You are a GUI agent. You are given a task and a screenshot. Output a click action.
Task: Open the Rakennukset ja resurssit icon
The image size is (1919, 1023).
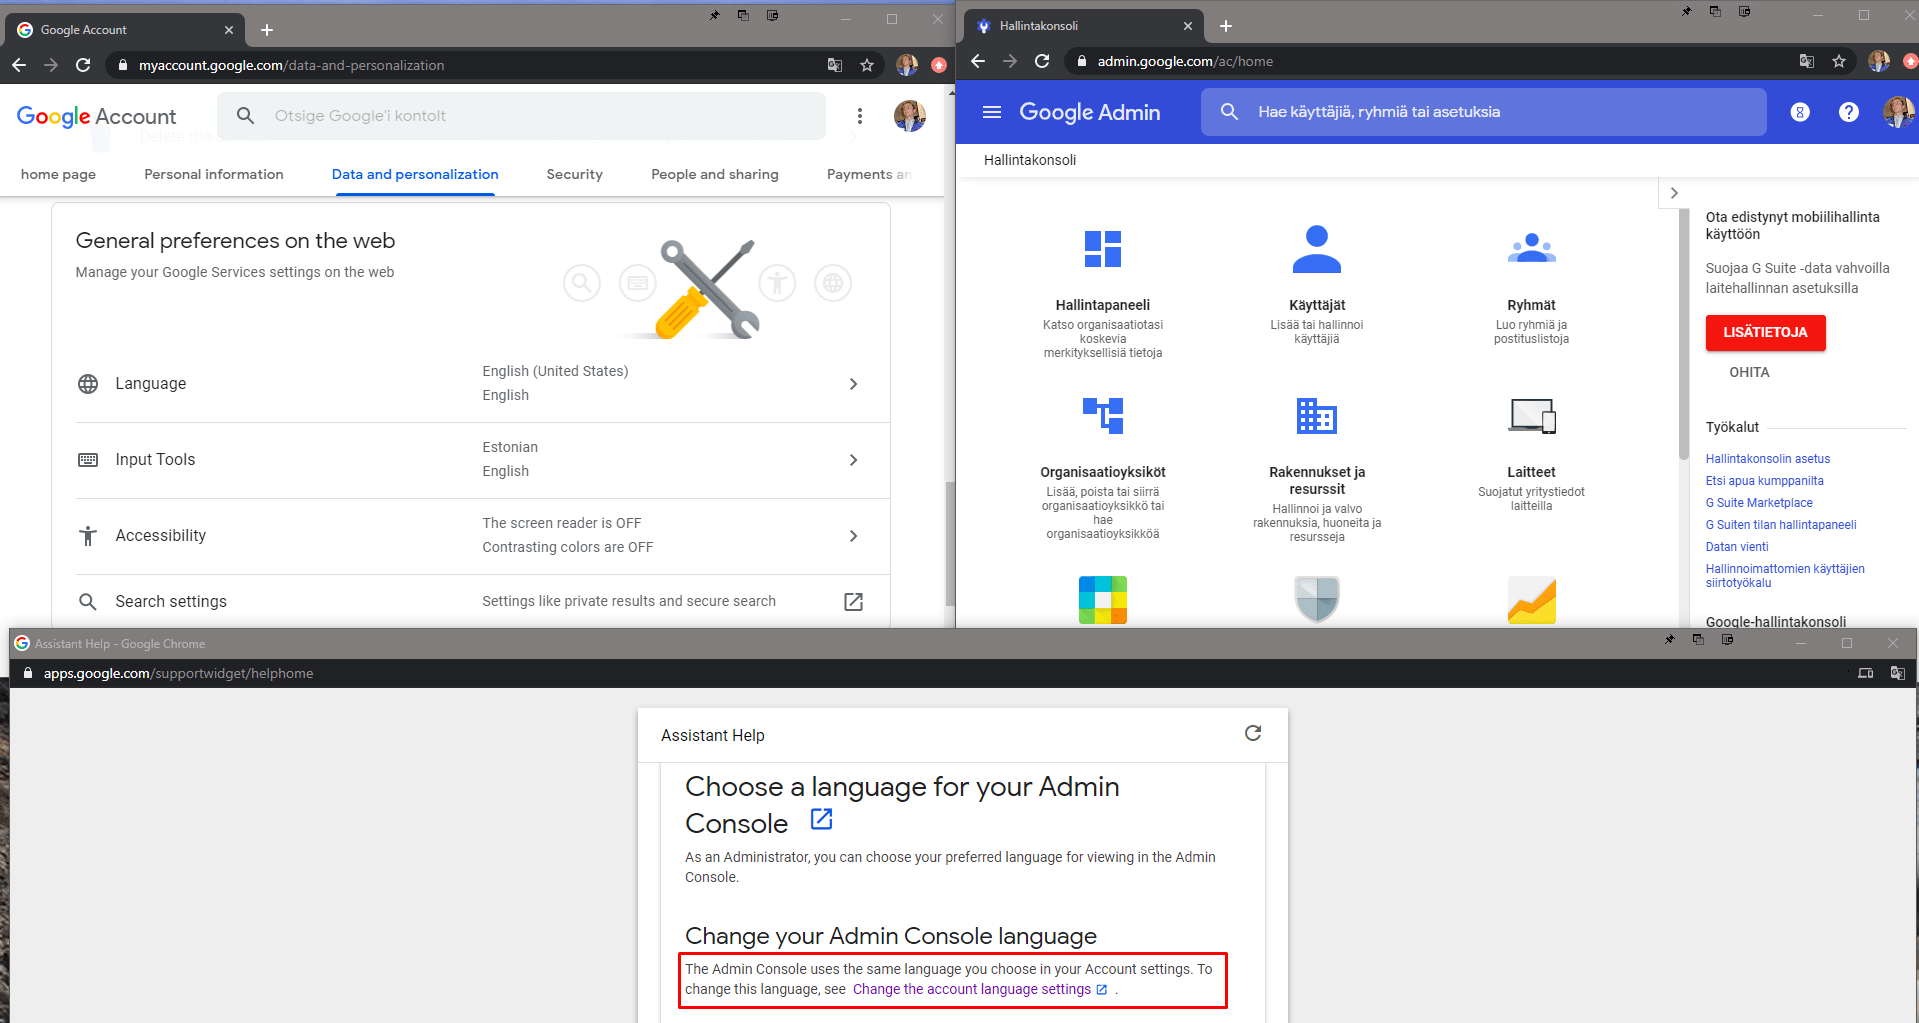coord(1316,415)
